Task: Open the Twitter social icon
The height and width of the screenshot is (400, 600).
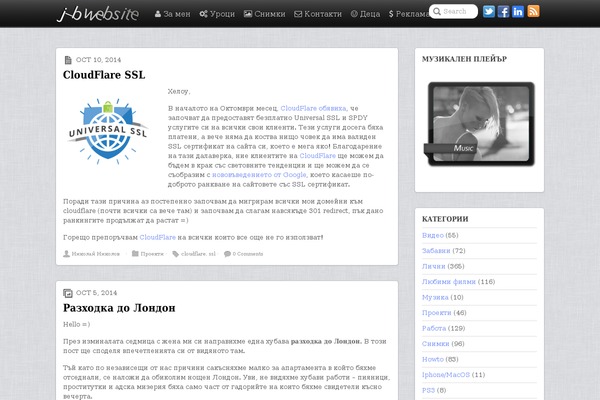Action: coord(489,11)
